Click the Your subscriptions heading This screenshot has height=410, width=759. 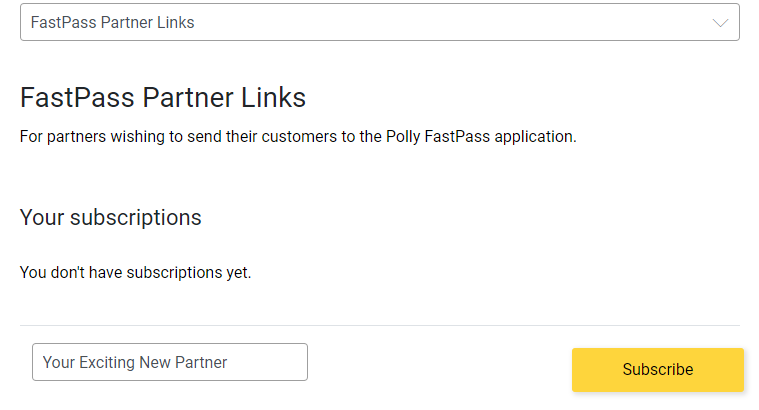(x=110, y=217)
